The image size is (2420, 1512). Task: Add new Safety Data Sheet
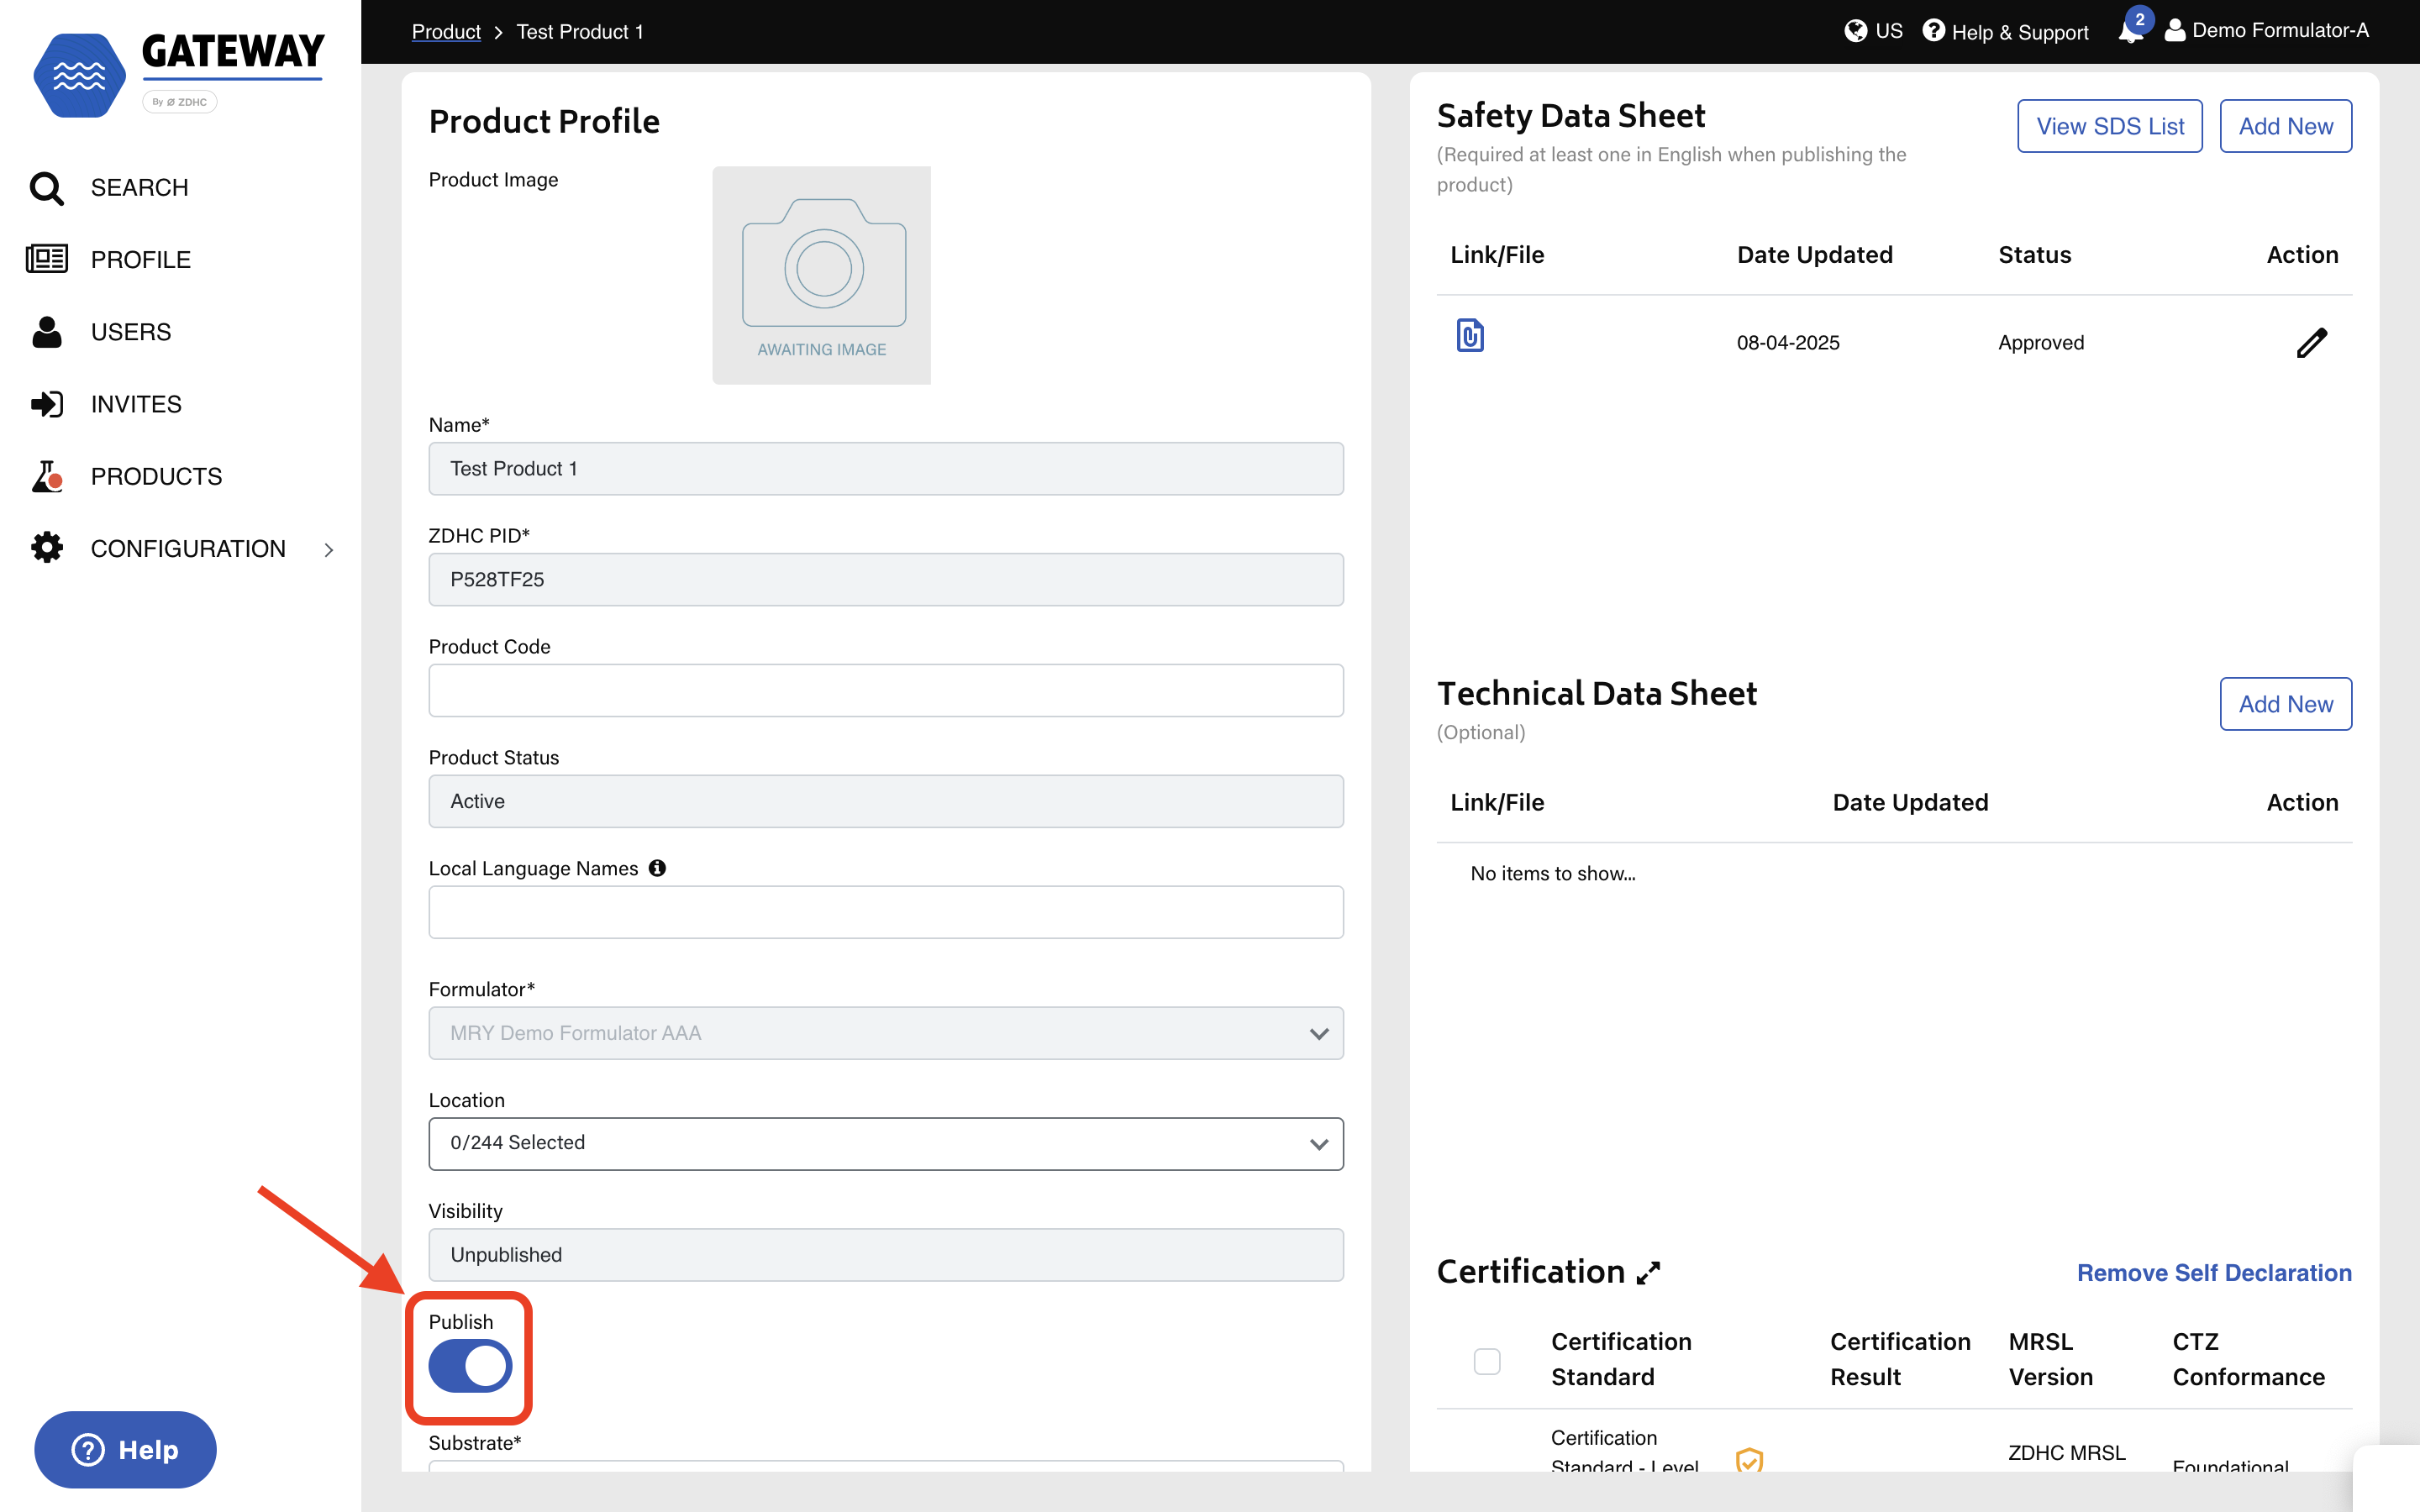(2285, 126)
